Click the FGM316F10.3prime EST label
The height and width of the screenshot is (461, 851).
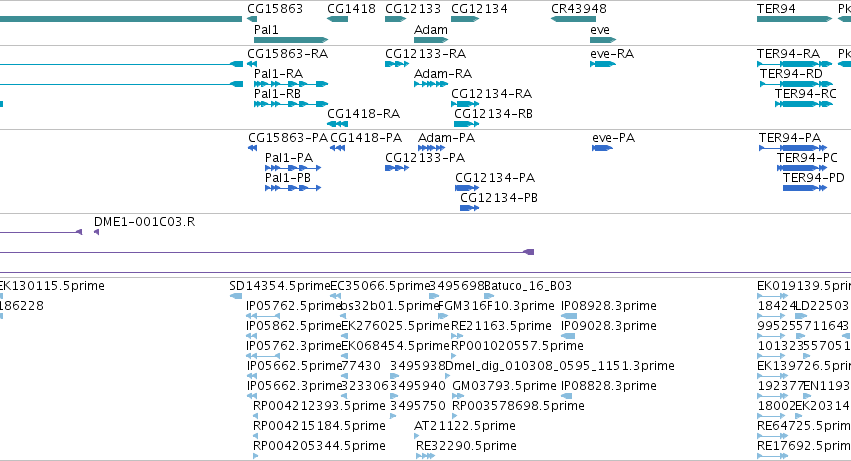496,306
